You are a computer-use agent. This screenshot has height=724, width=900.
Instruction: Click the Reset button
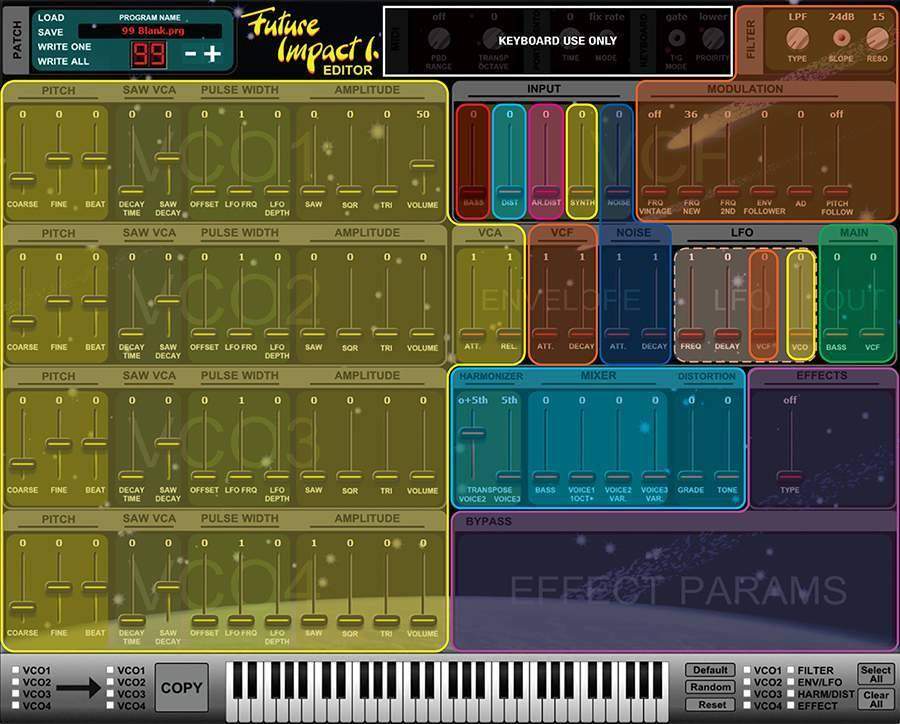pos(710,704)
